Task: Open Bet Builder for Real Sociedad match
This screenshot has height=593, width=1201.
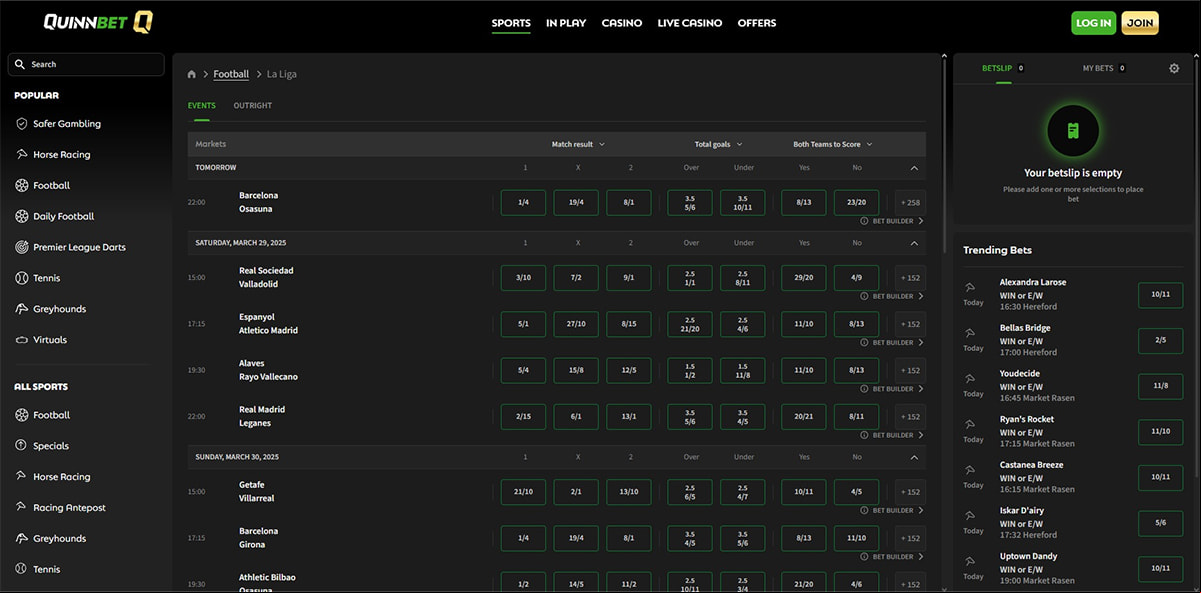Action: click(892, 296)
